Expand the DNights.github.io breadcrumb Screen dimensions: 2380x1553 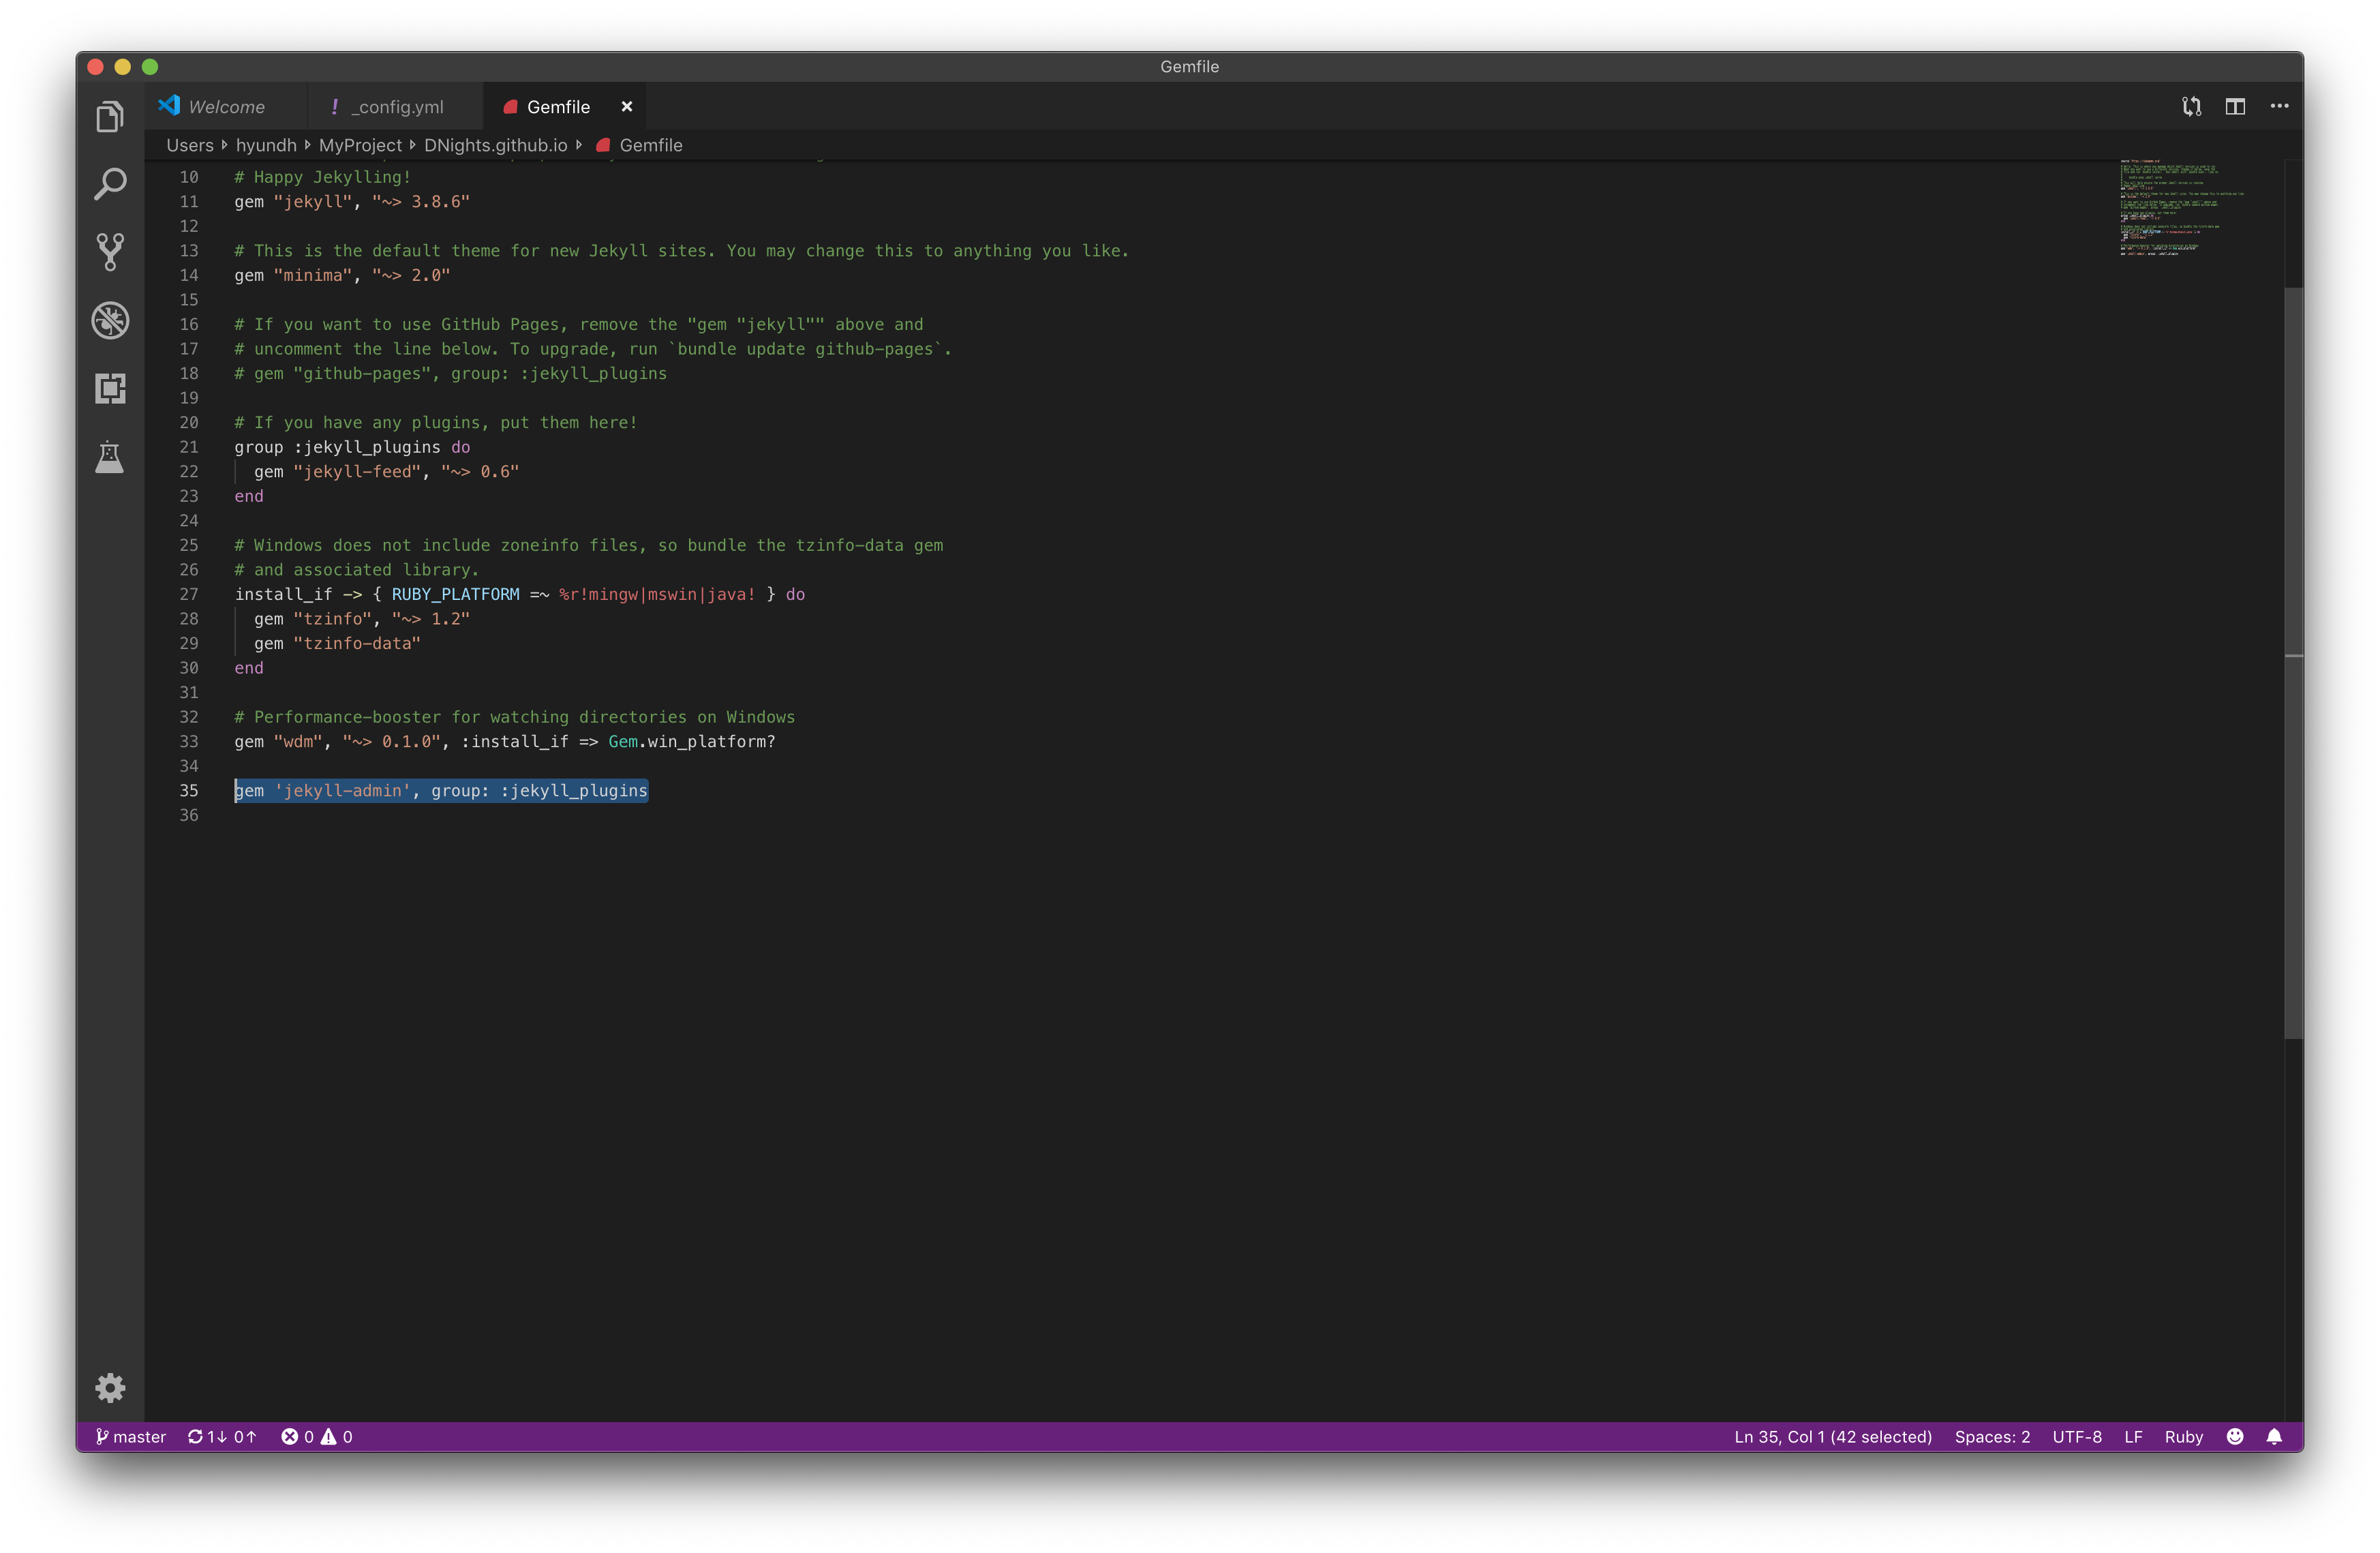tap(495, 145)
